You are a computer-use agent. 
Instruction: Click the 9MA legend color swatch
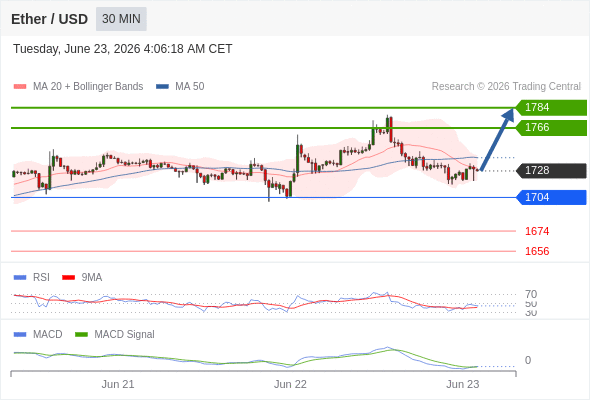click(68, 278)
